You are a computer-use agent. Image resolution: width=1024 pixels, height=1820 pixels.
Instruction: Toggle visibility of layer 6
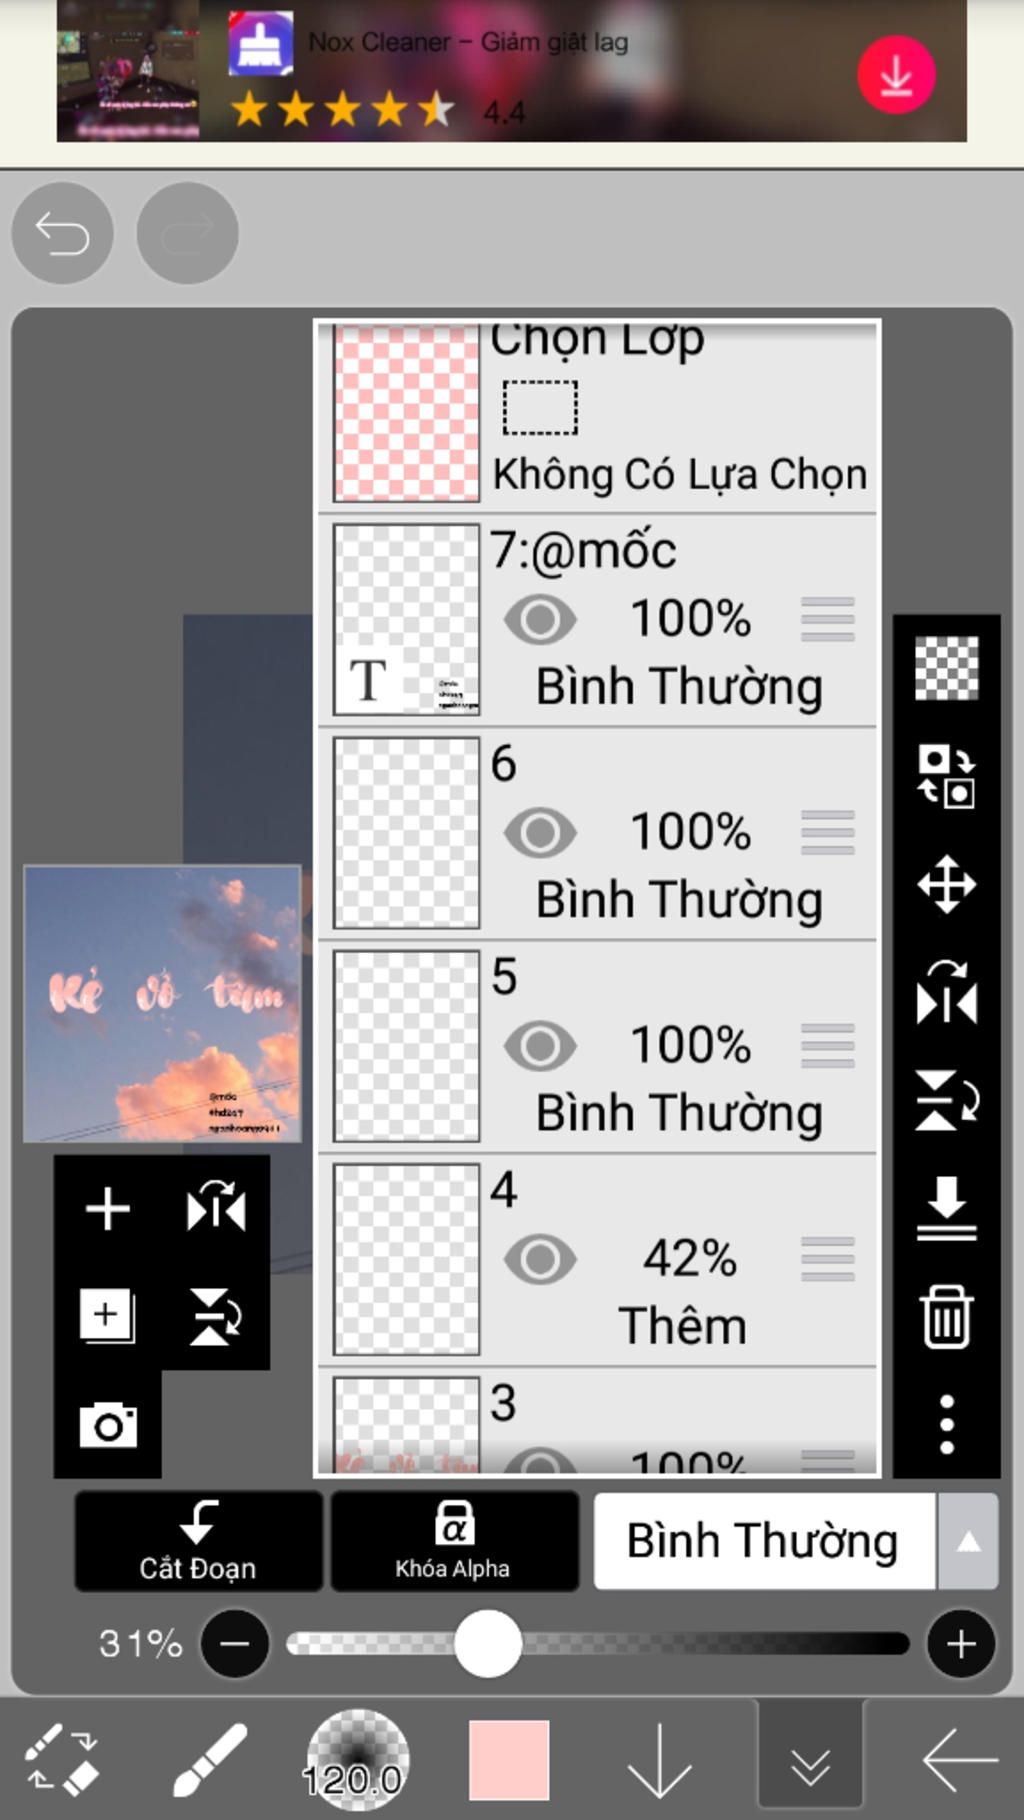pos(540,832)
